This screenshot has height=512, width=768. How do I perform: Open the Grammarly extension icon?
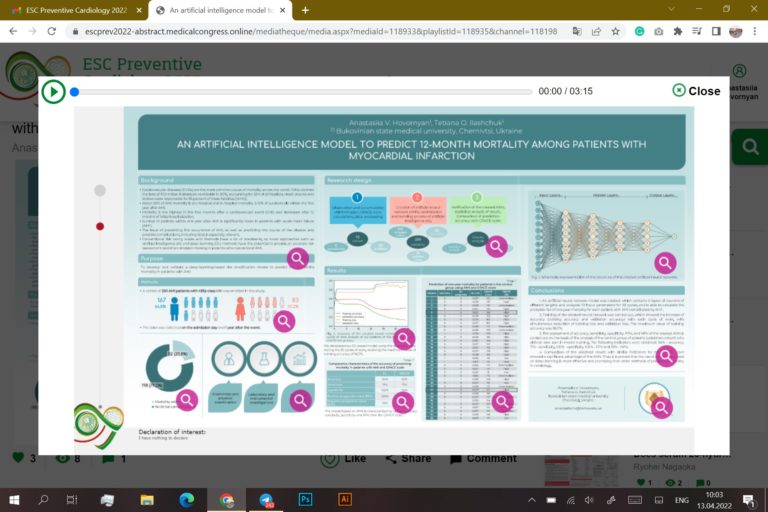(639, 31)
